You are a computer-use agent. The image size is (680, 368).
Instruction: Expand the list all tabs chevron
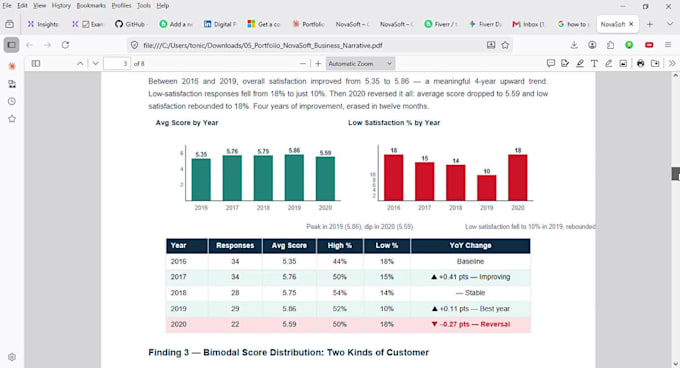(670, 24)
